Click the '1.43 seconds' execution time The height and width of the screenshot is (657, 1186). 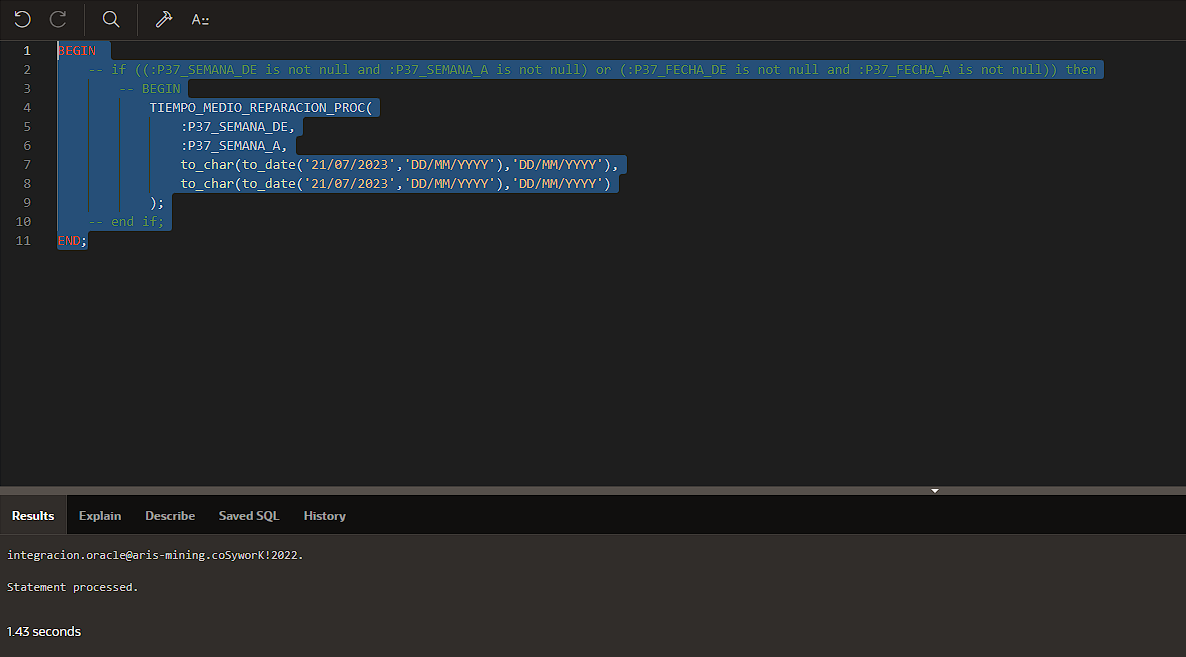44,632
